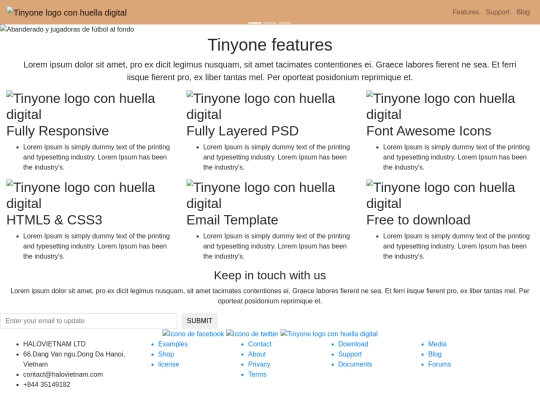Focus the Enter your email to update field

pos(89,321)
